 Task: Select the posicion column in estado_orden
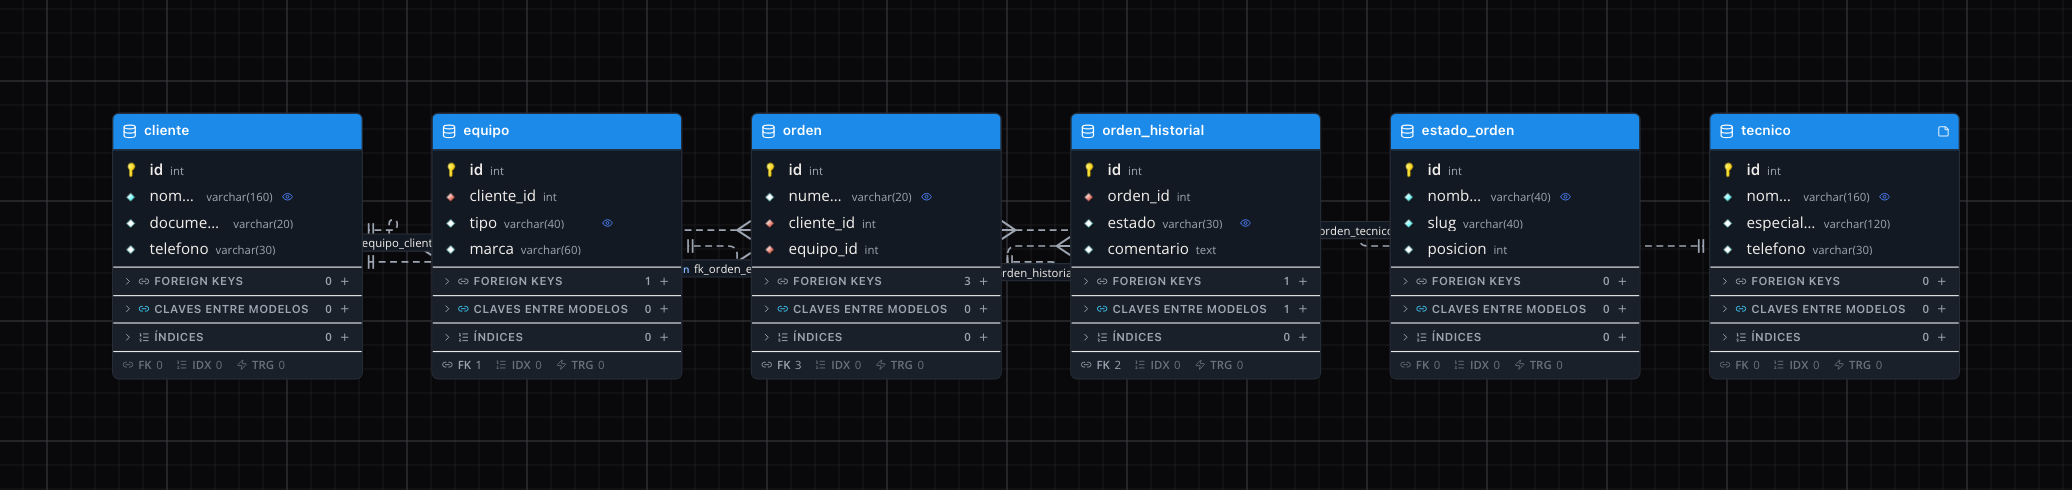(1514, 249)
